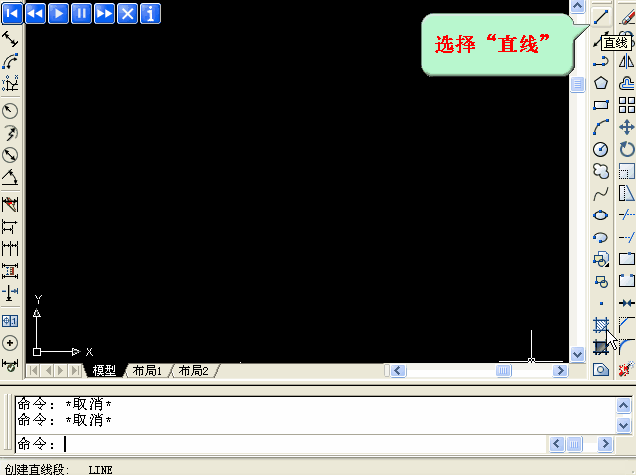This screenshot has height=475, width=636.
Task: Select the Rectangle tool
Action: point(601,105)
